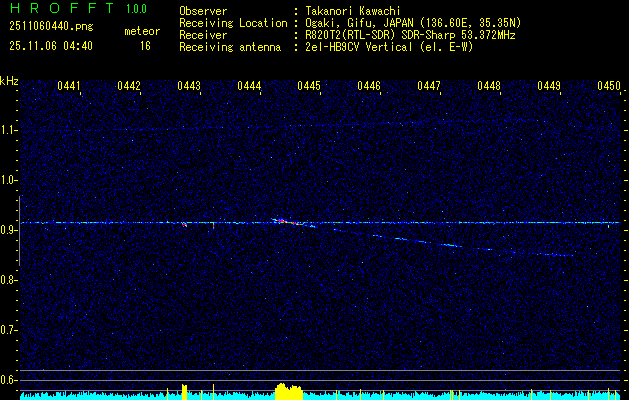
Task: Select the 0447 time marker
Action: click(429, 86)
